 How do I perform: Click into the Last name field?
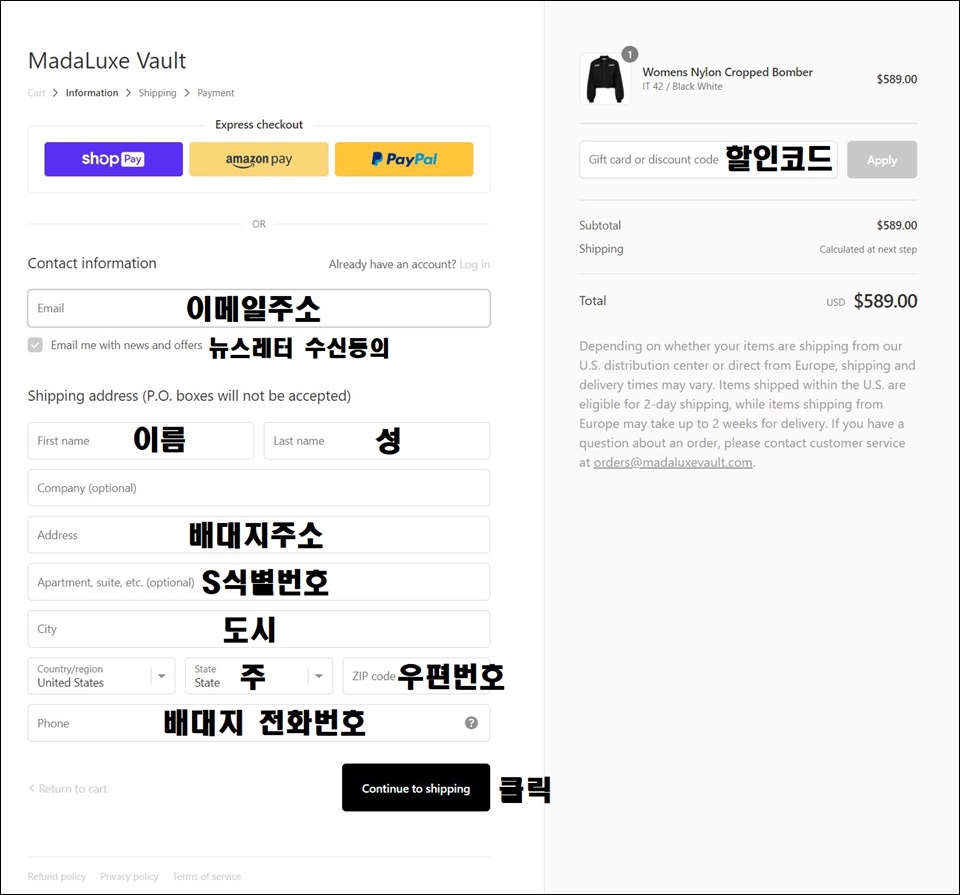[x=377, y=441]
